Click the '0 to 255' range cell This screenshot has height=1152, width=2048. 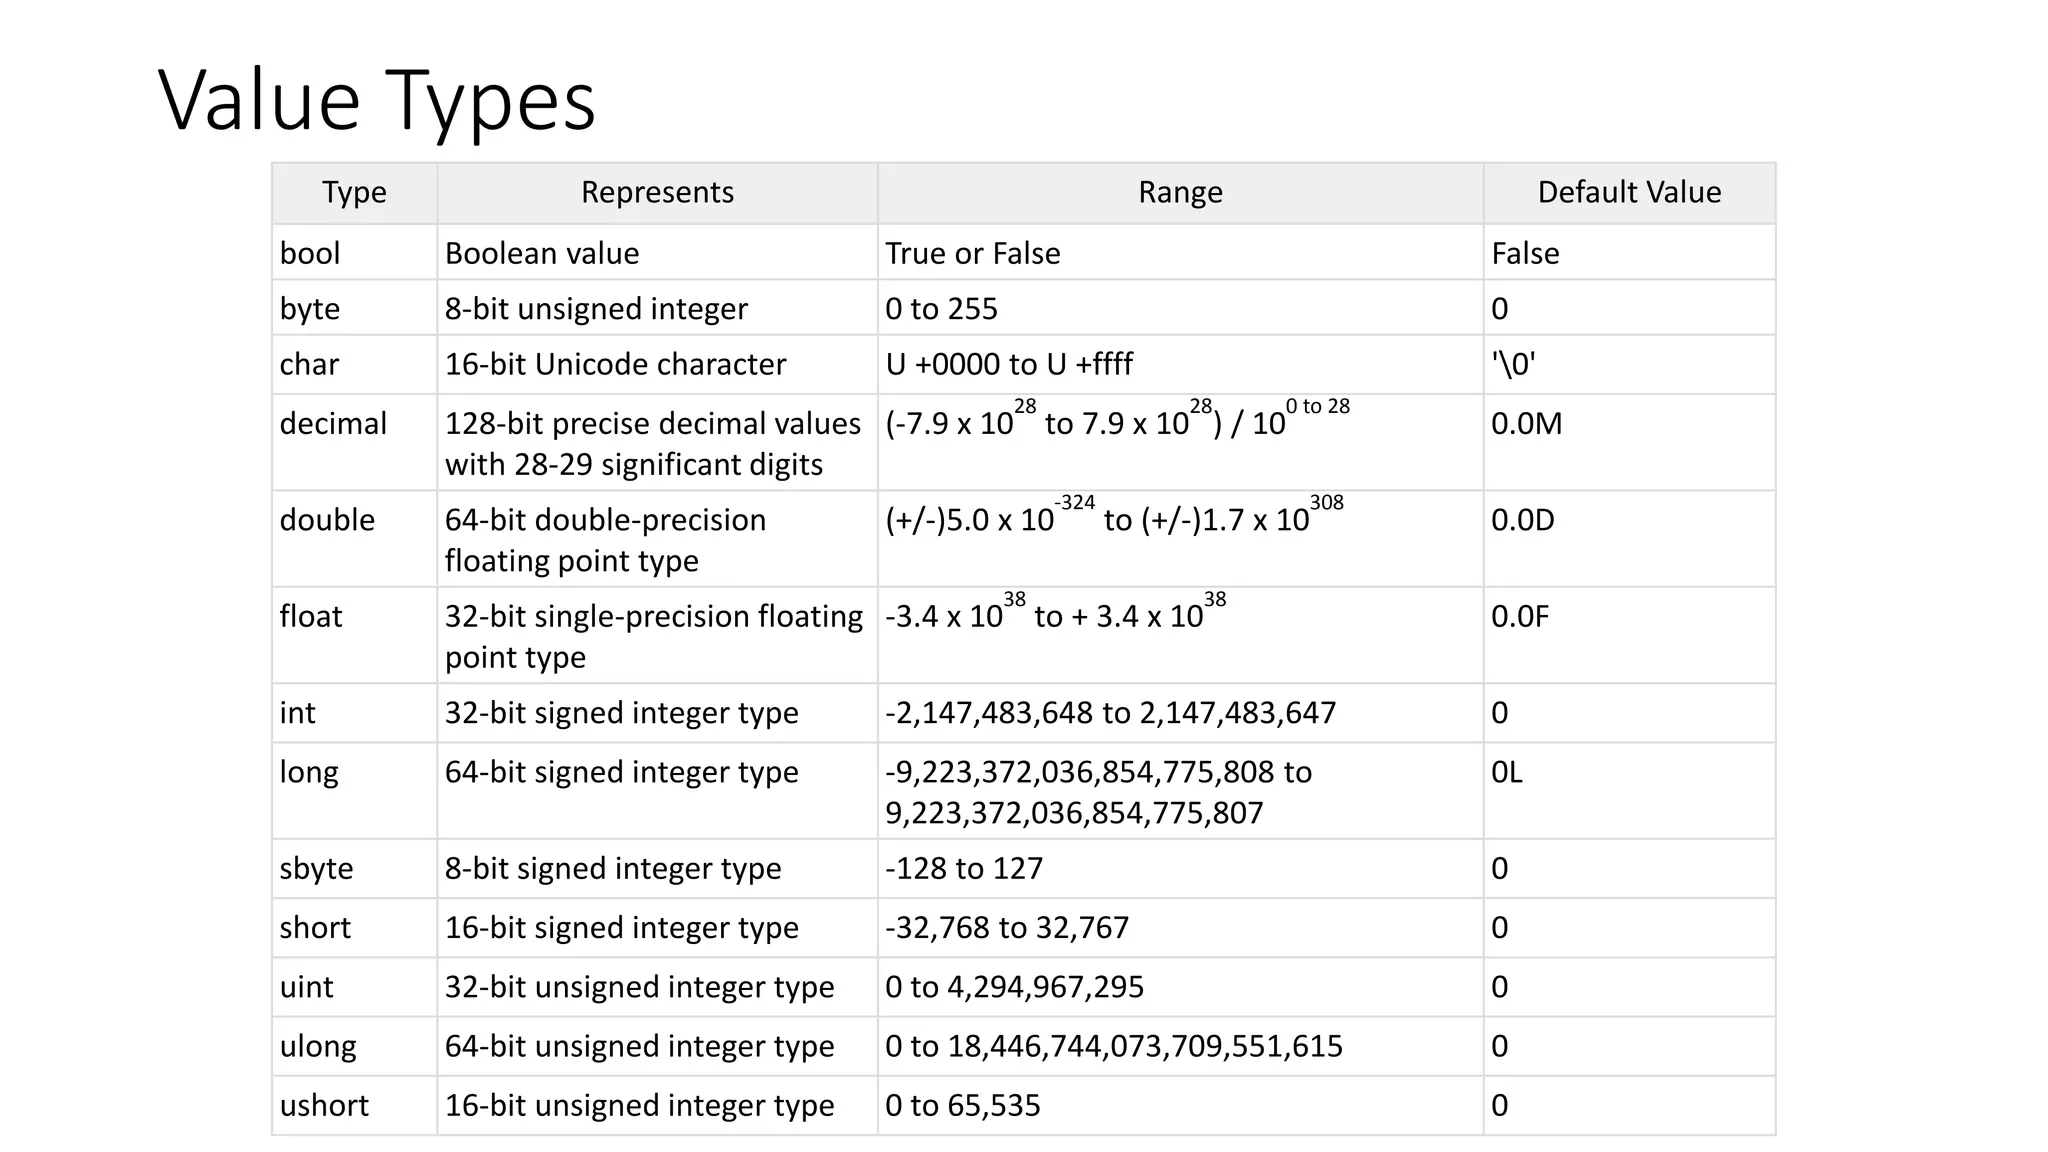tap(941, 308)
